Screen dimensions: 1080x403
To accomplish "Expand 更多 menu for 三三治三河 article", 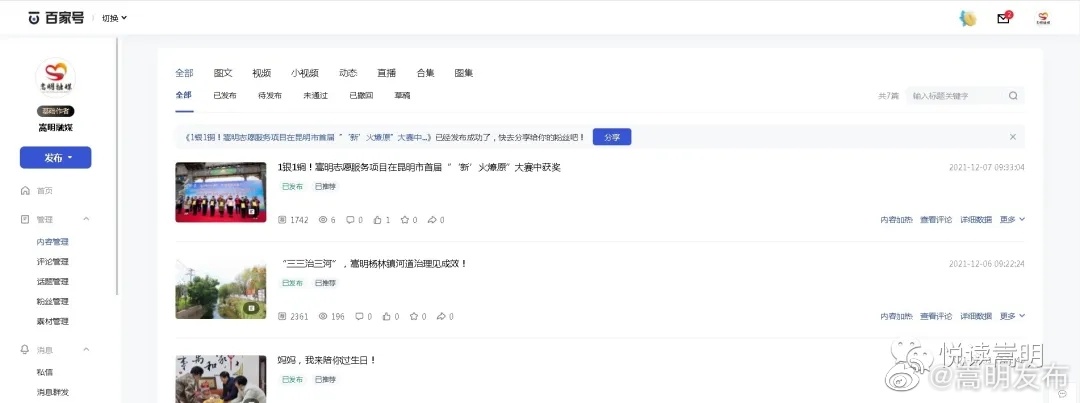I will coord(1012,316).
